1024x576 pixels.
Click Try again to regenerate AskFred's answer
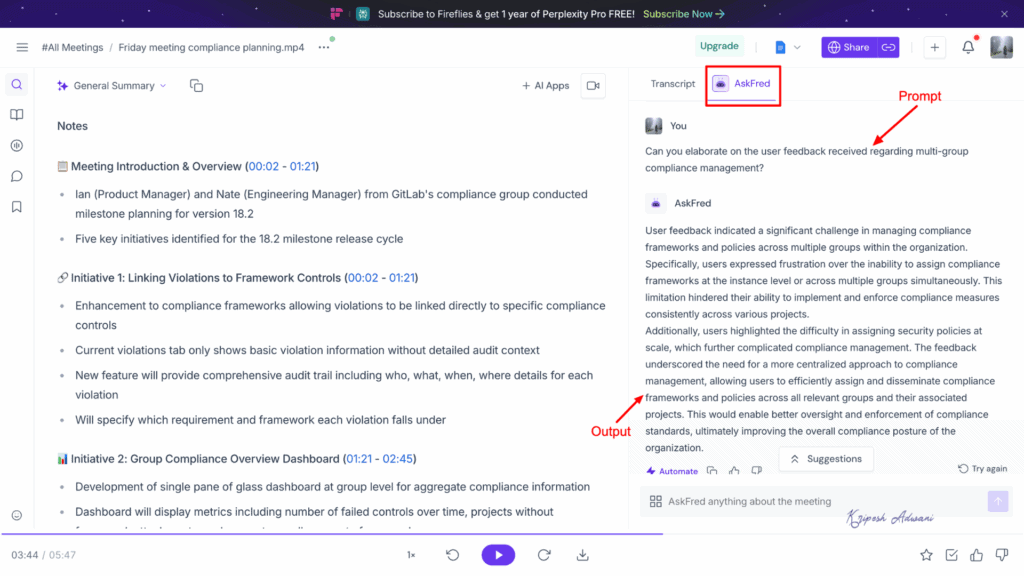[x=982, y=468]
